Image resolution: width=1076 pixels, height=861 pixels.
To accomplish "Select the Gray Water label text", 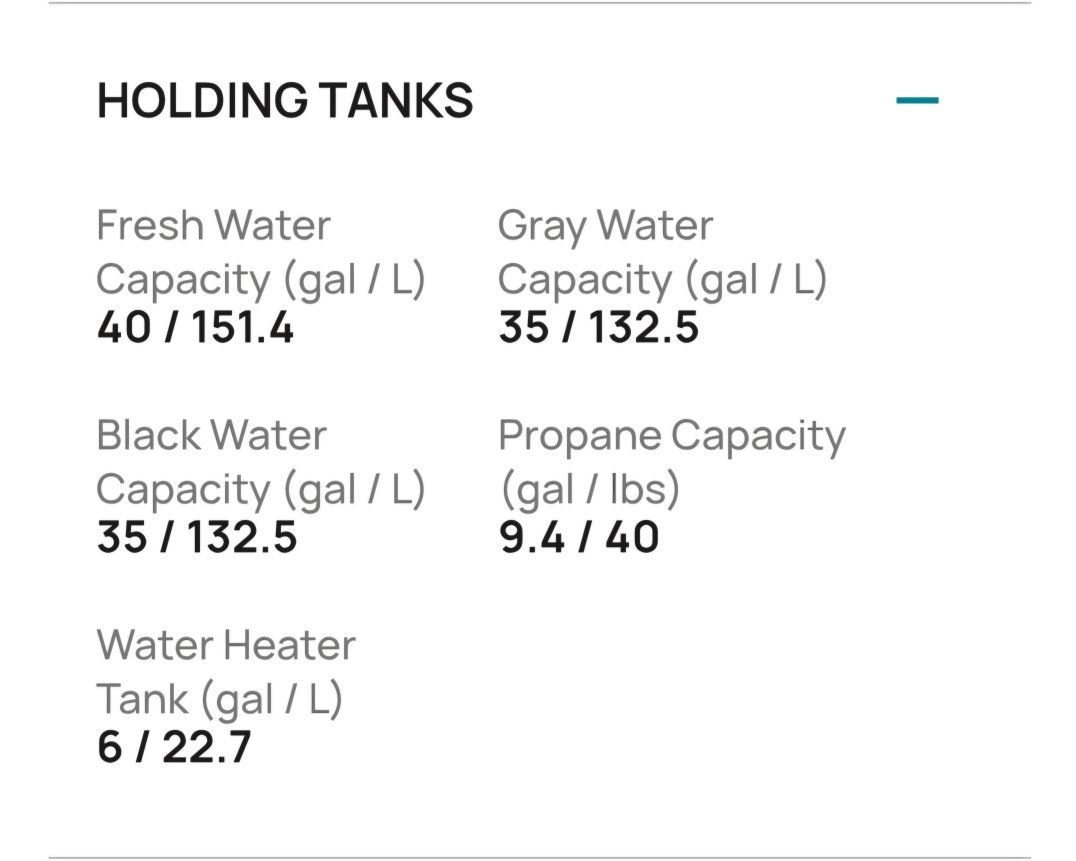I will pos(605,226).
